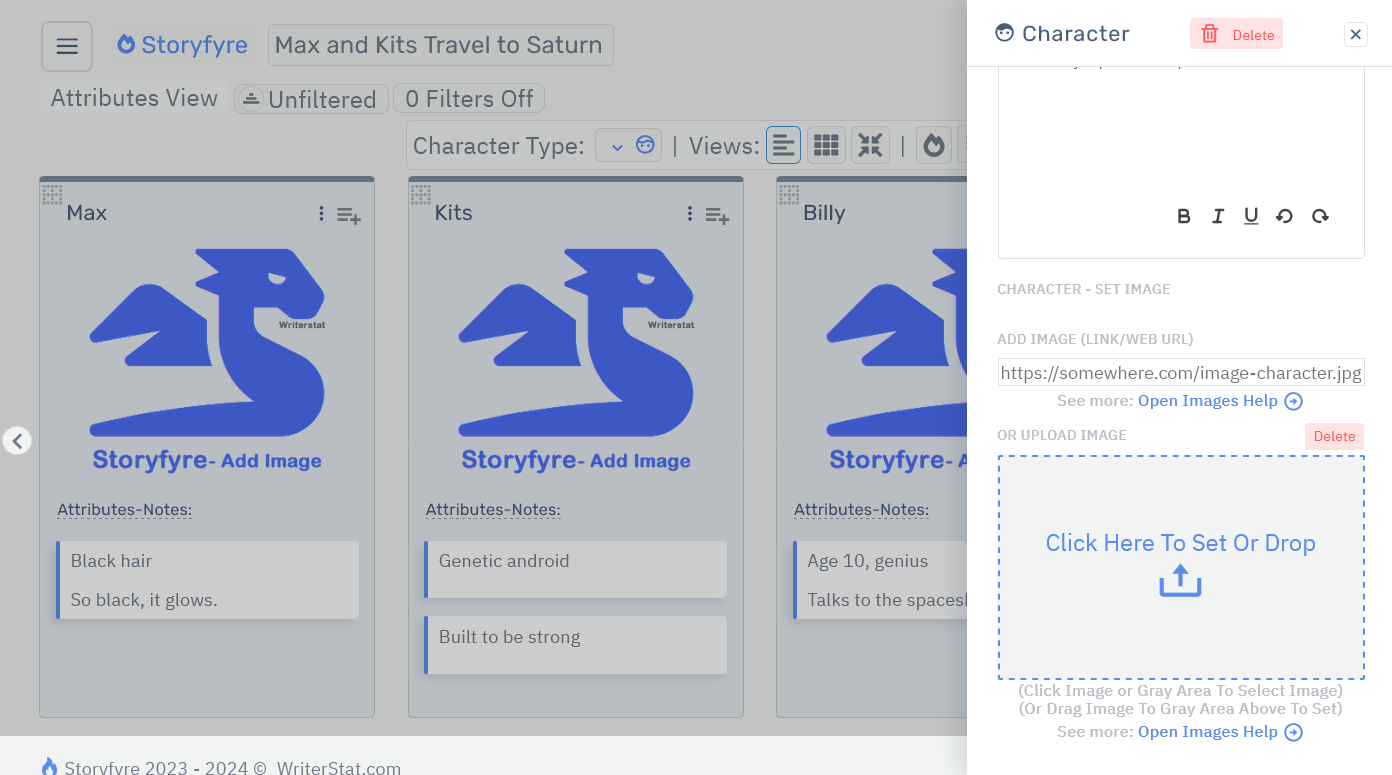This screenshot has width=1392, height=775.
Task: Apply italic formatting in the Character editor
Action: pyautogui.click(x=1217, y=215)
